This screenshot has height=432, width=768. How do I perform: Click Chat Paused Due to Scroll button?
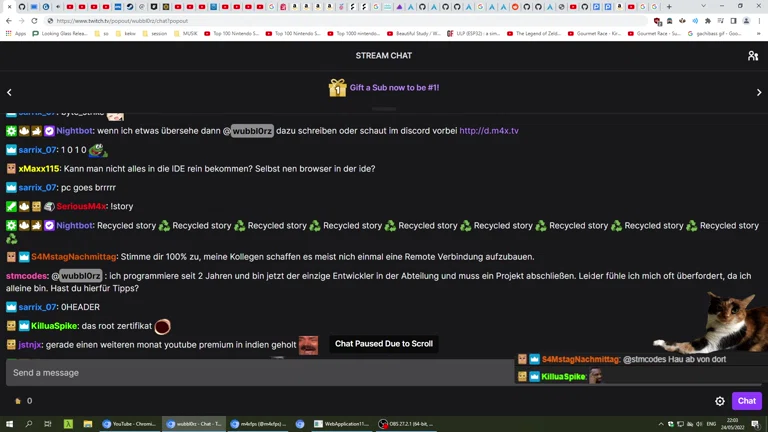(383, 344)
